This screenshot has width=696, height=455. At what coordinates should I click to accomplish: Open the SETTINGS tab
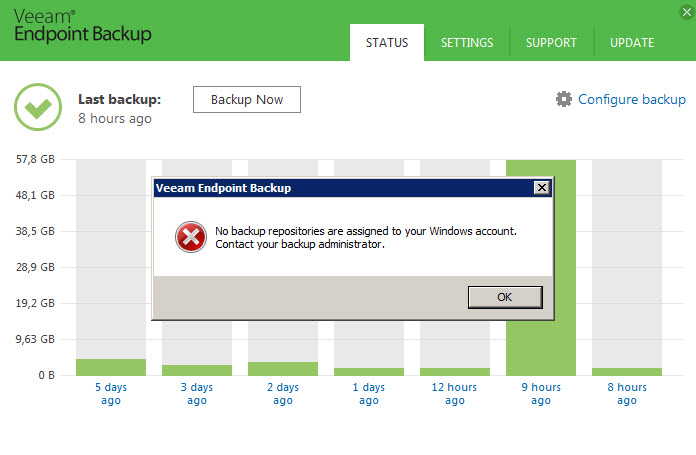point(467,43)
